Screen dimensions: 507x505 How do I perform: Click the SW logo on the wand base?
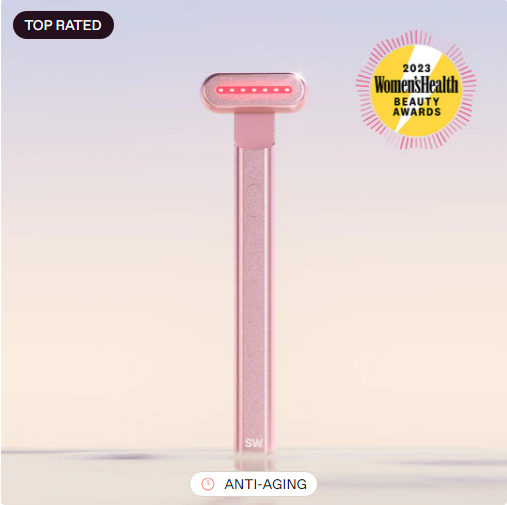[x=254, y=443]
